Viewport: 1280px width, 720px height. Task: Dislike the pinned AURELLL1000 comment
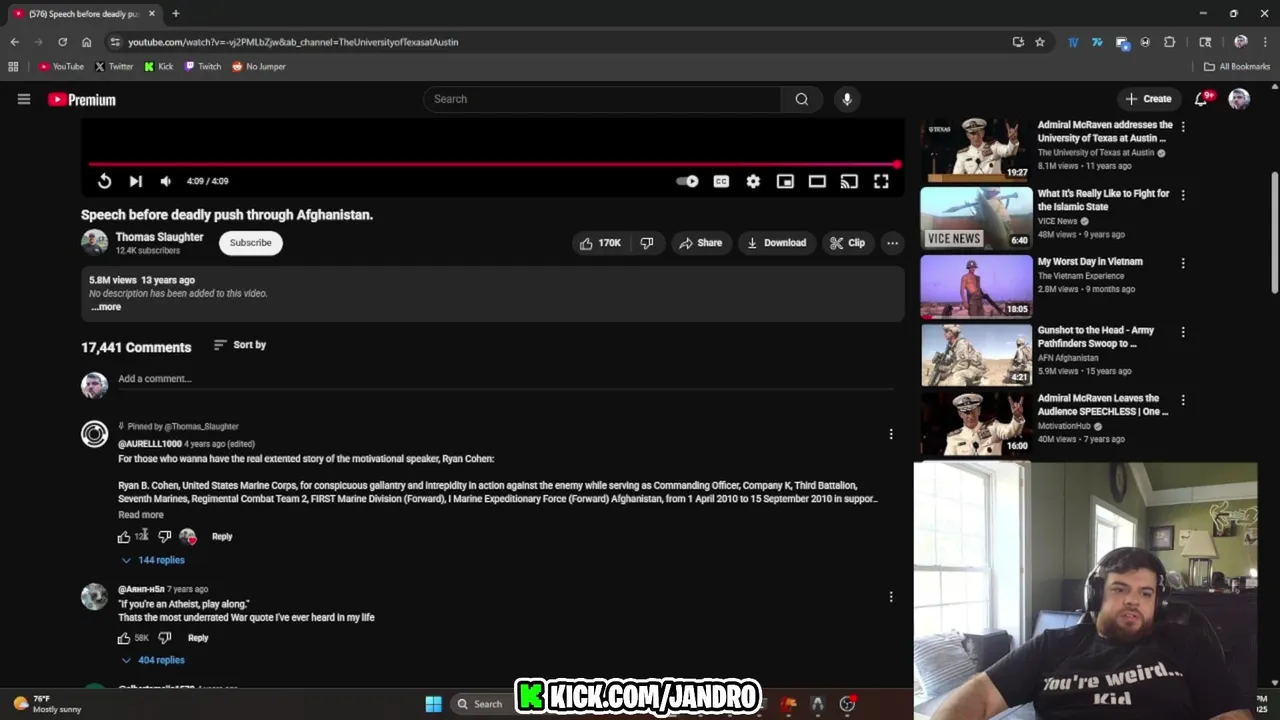164,537
